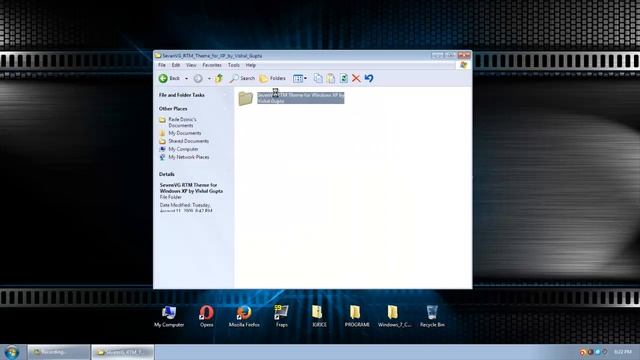Click the red Delete X icon
This screenshot has width=640, height=360.
point(356,78)
